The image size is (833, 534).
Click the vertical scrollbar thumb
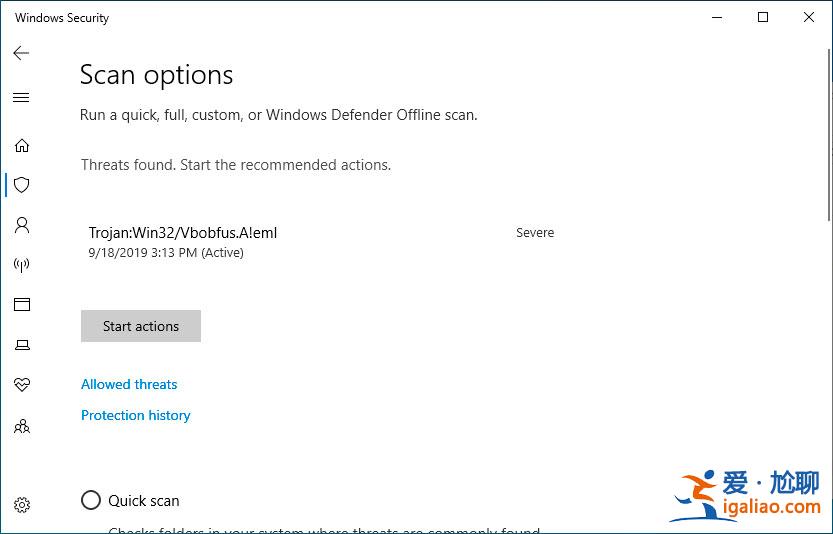(829, 134)
